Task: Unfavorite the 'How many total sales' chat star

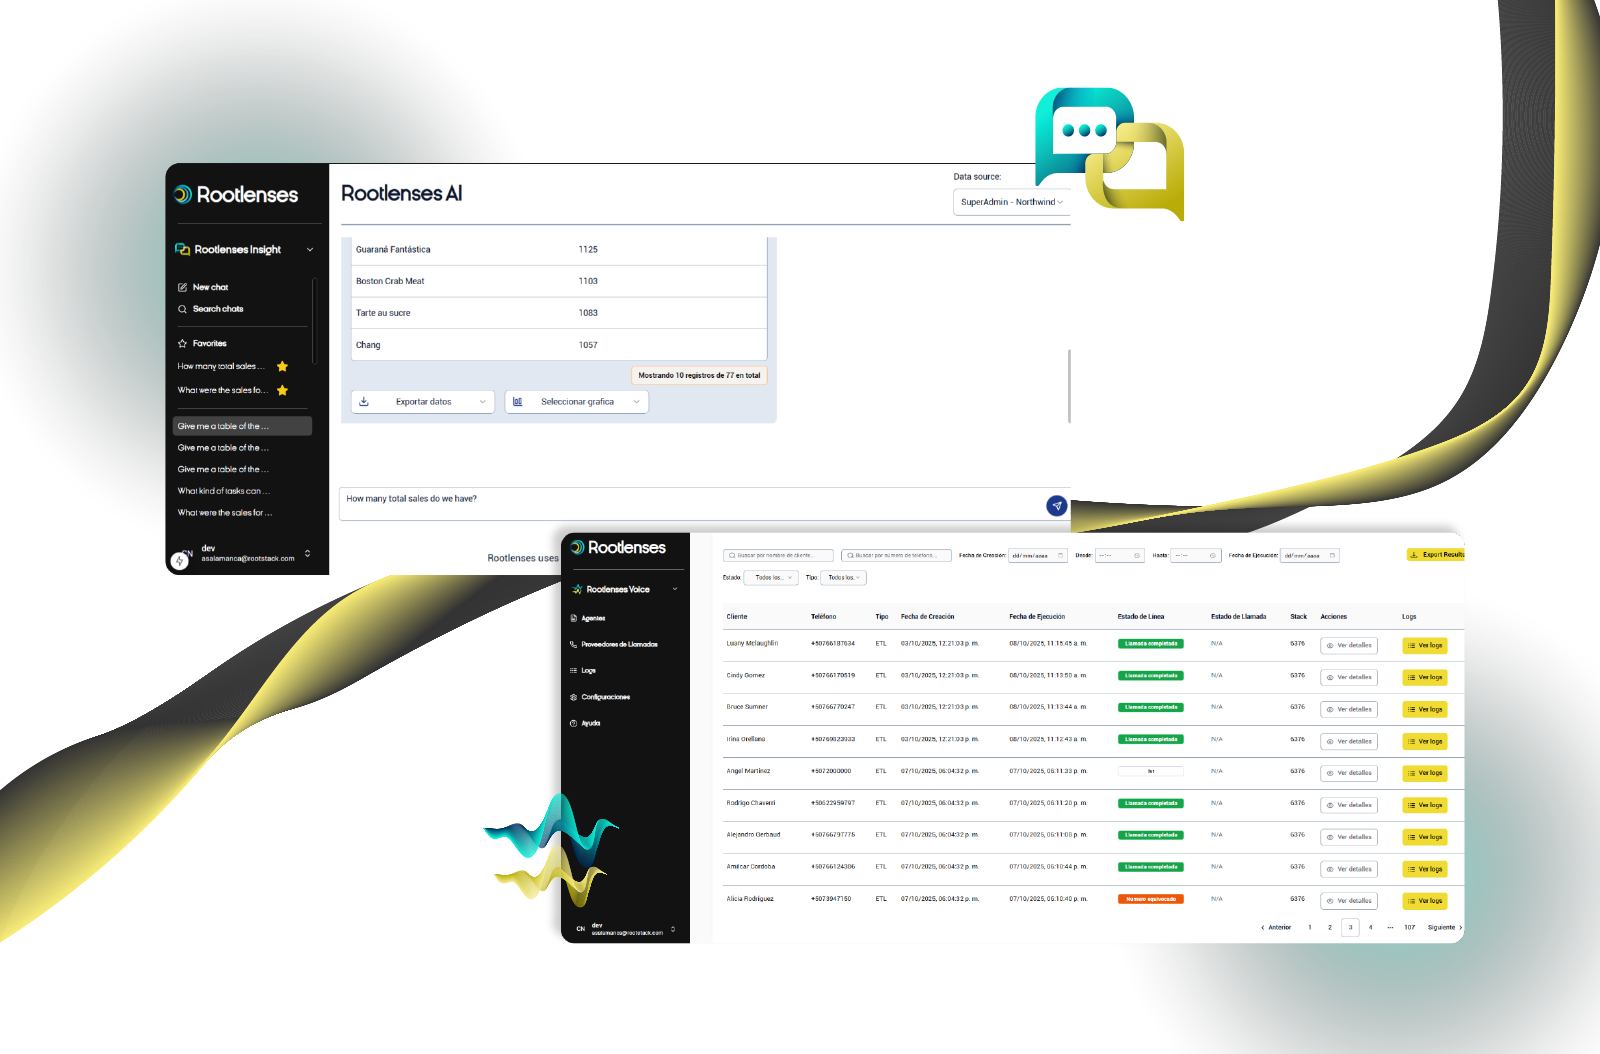Action: point(282,367)
